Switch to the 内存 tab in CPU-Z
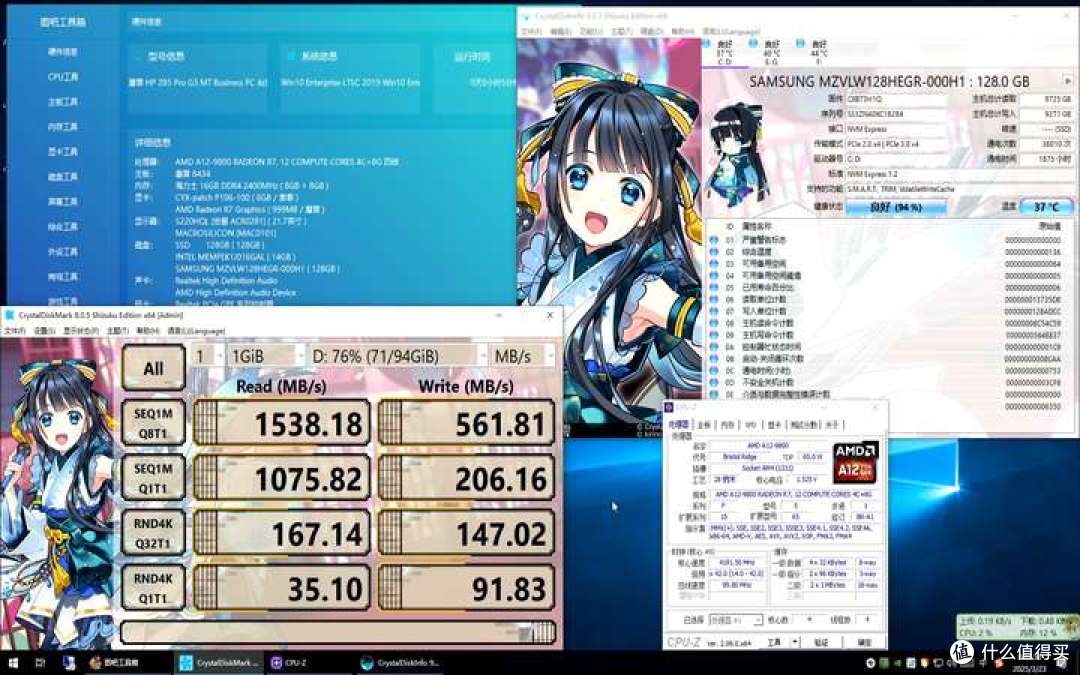 click(x=727, y=425)
